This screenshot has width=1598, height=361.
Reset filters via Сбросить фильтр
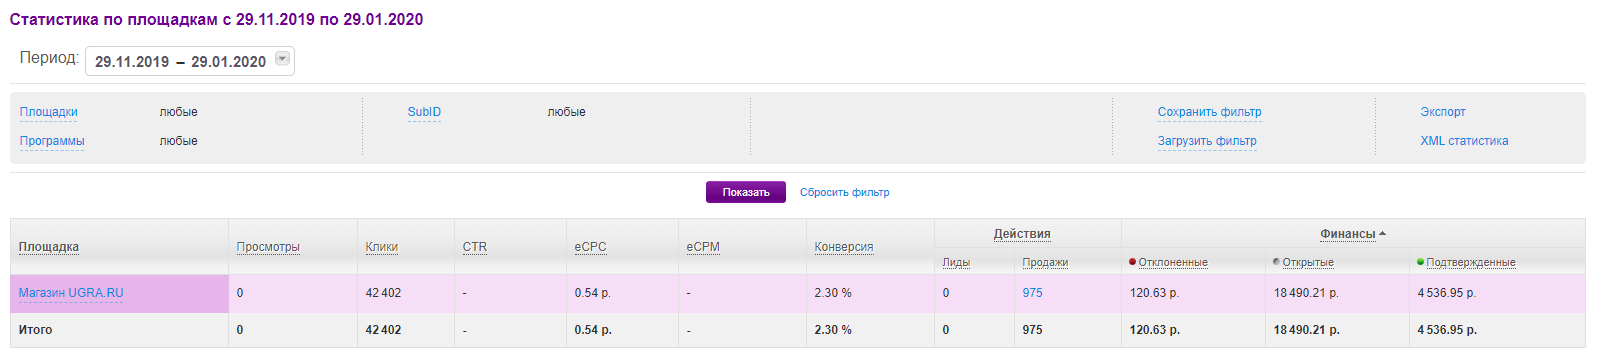(x=844, y=192)
